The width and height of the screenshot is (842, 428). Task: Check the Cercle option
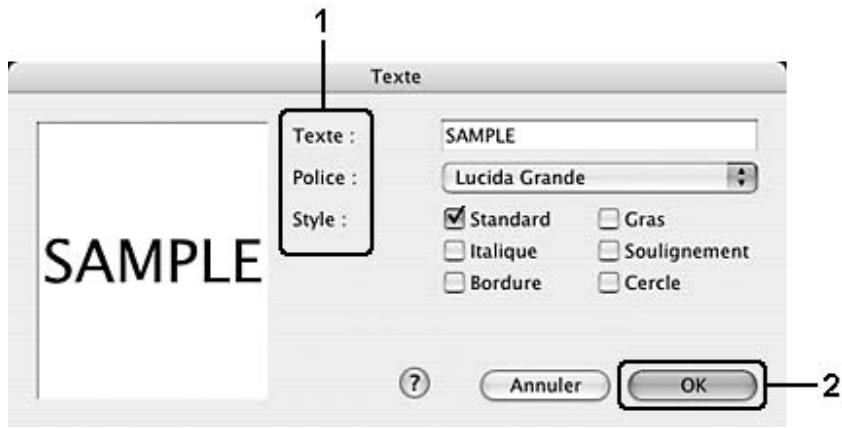[609, 283]
